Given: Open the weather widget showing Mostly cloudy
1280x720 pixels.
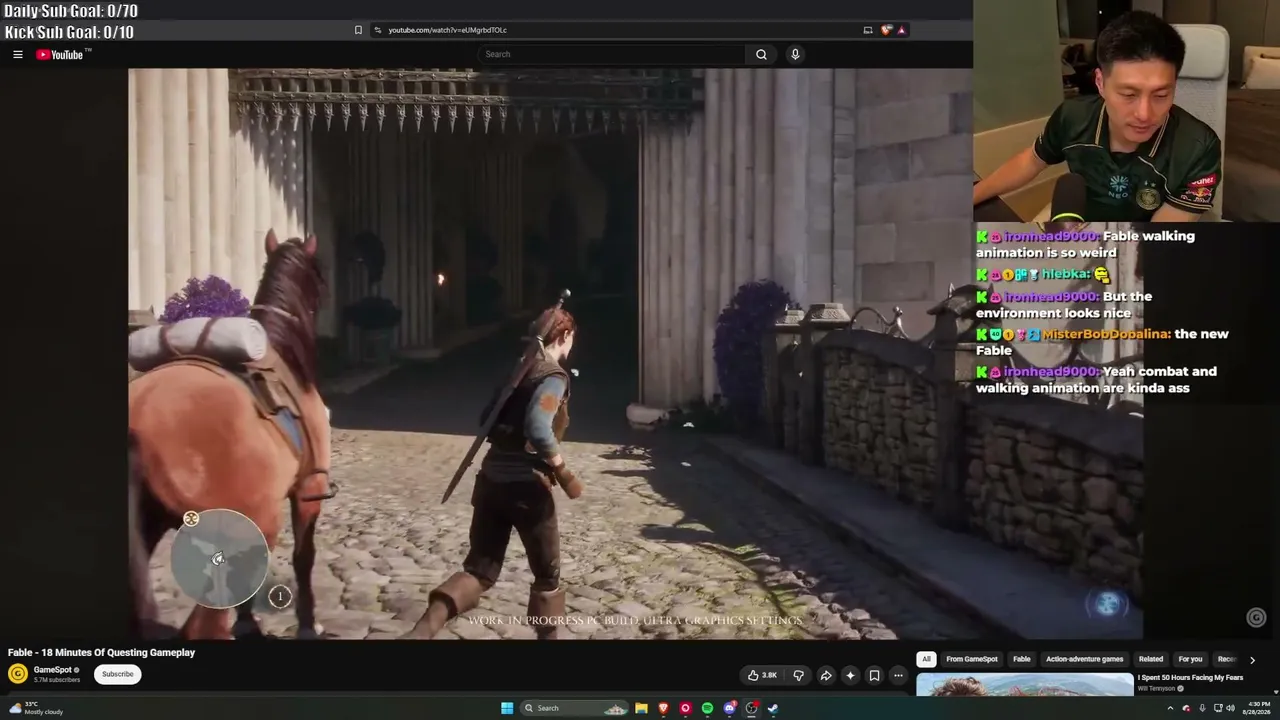Looking at the screenshot, I should point(38,708).
